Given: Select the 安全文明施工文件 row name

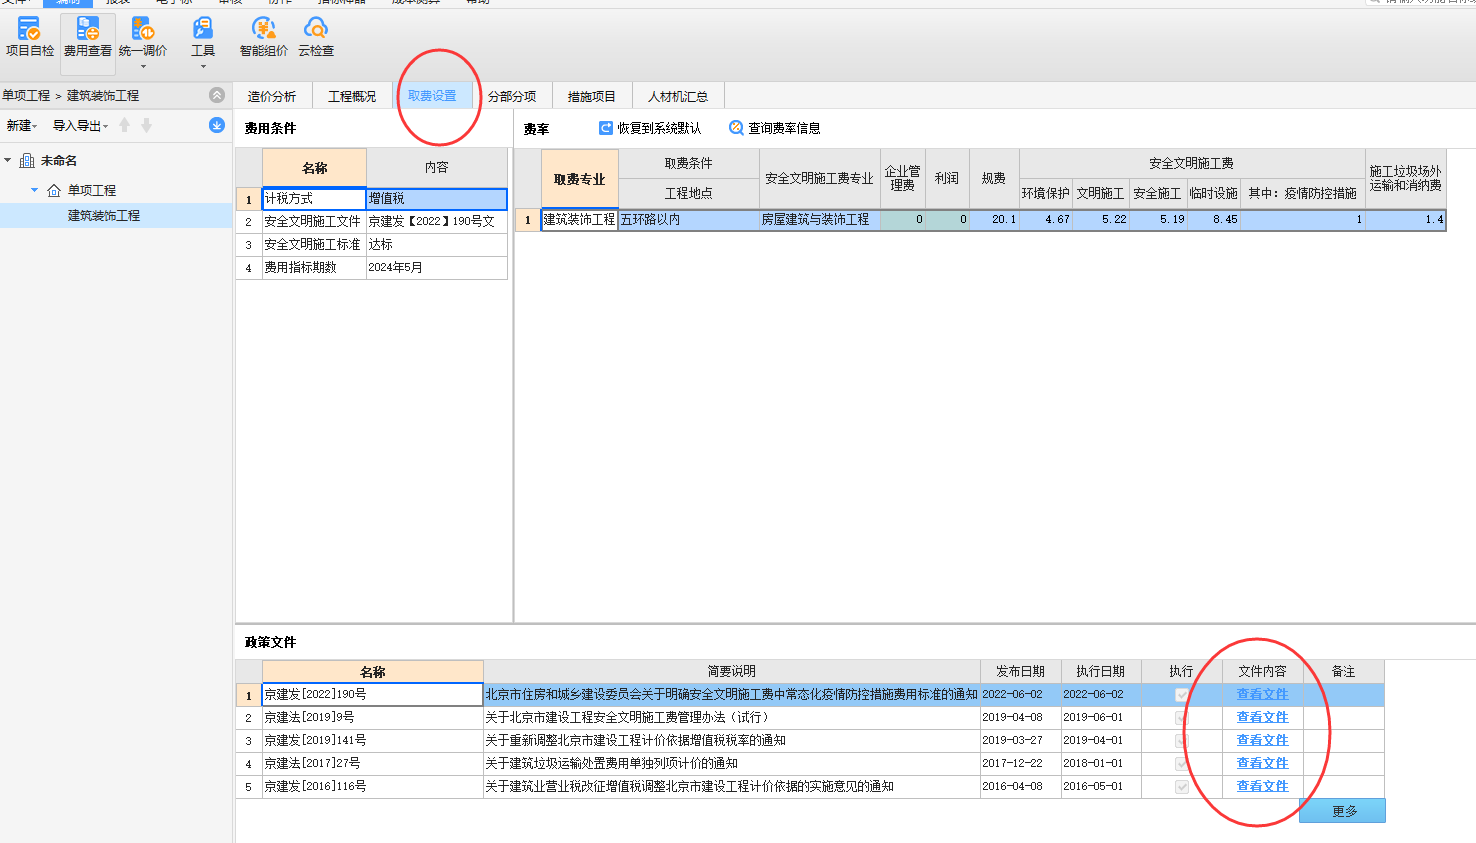Looking at the screenshot, I should (314, 222).
